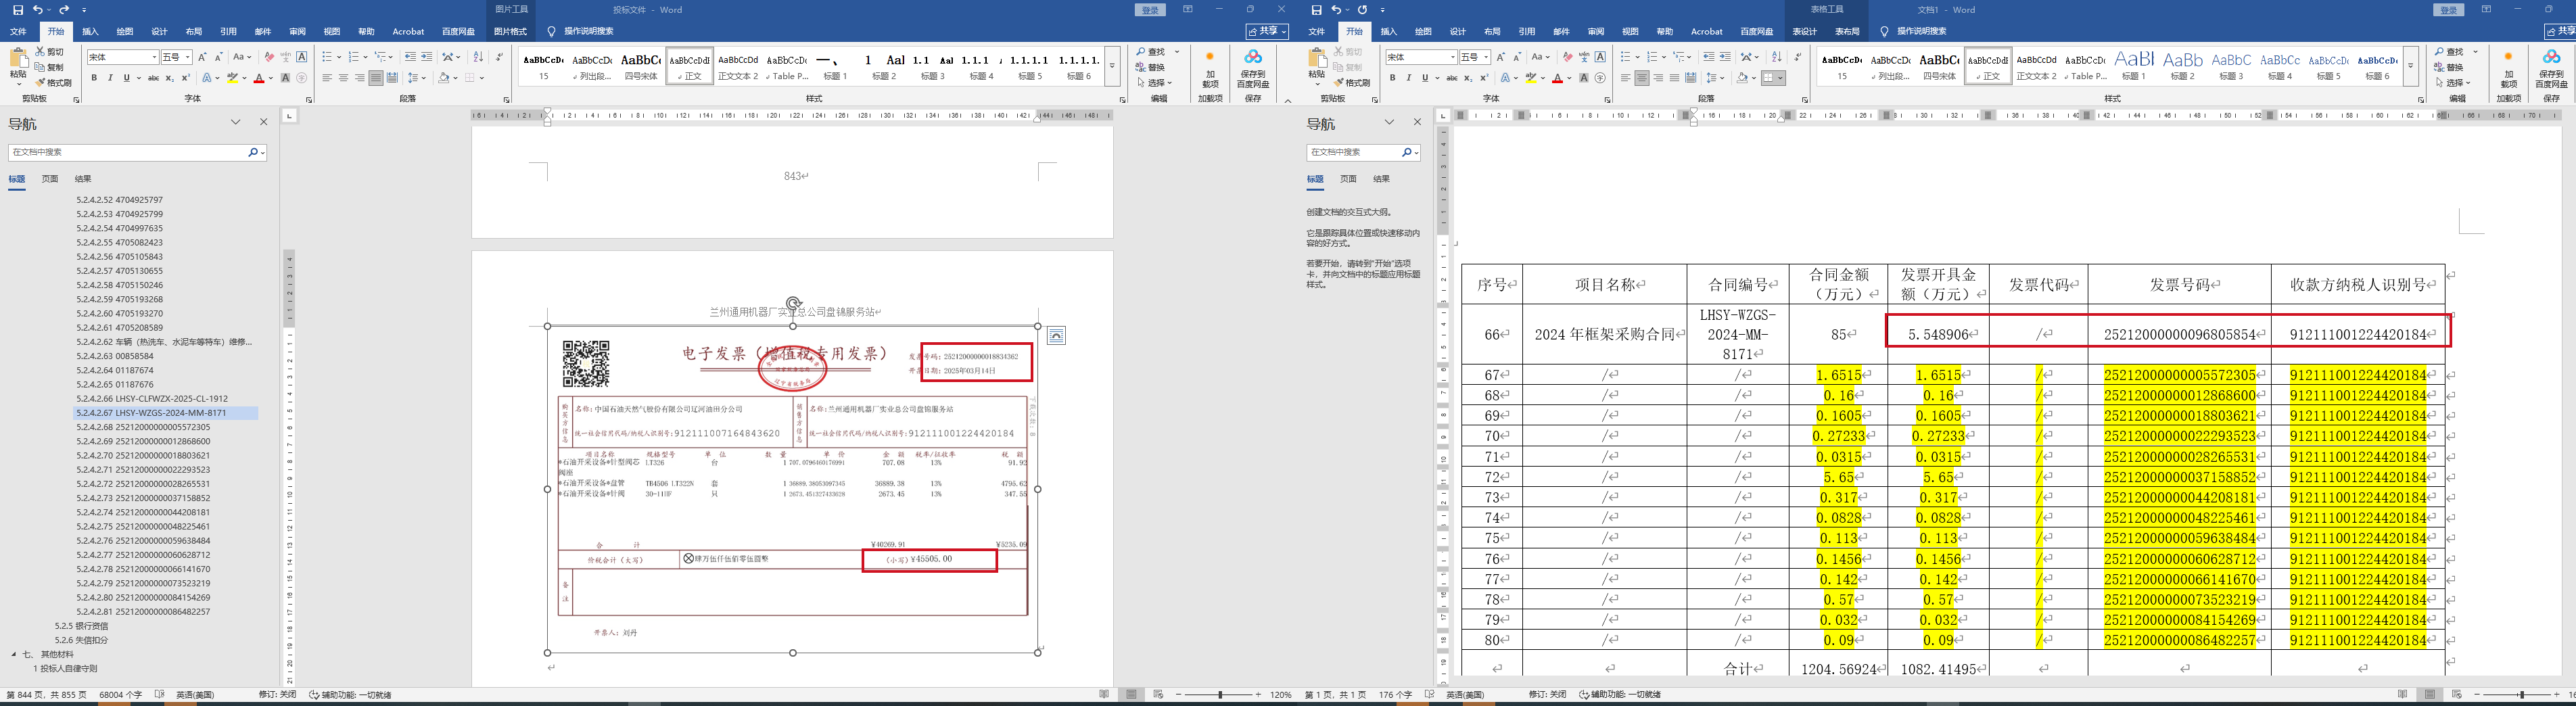Open font name 宋体 dropdown in 投标文件 window
Viewport: 2576px width, 706px height.
tap(154, 57)
